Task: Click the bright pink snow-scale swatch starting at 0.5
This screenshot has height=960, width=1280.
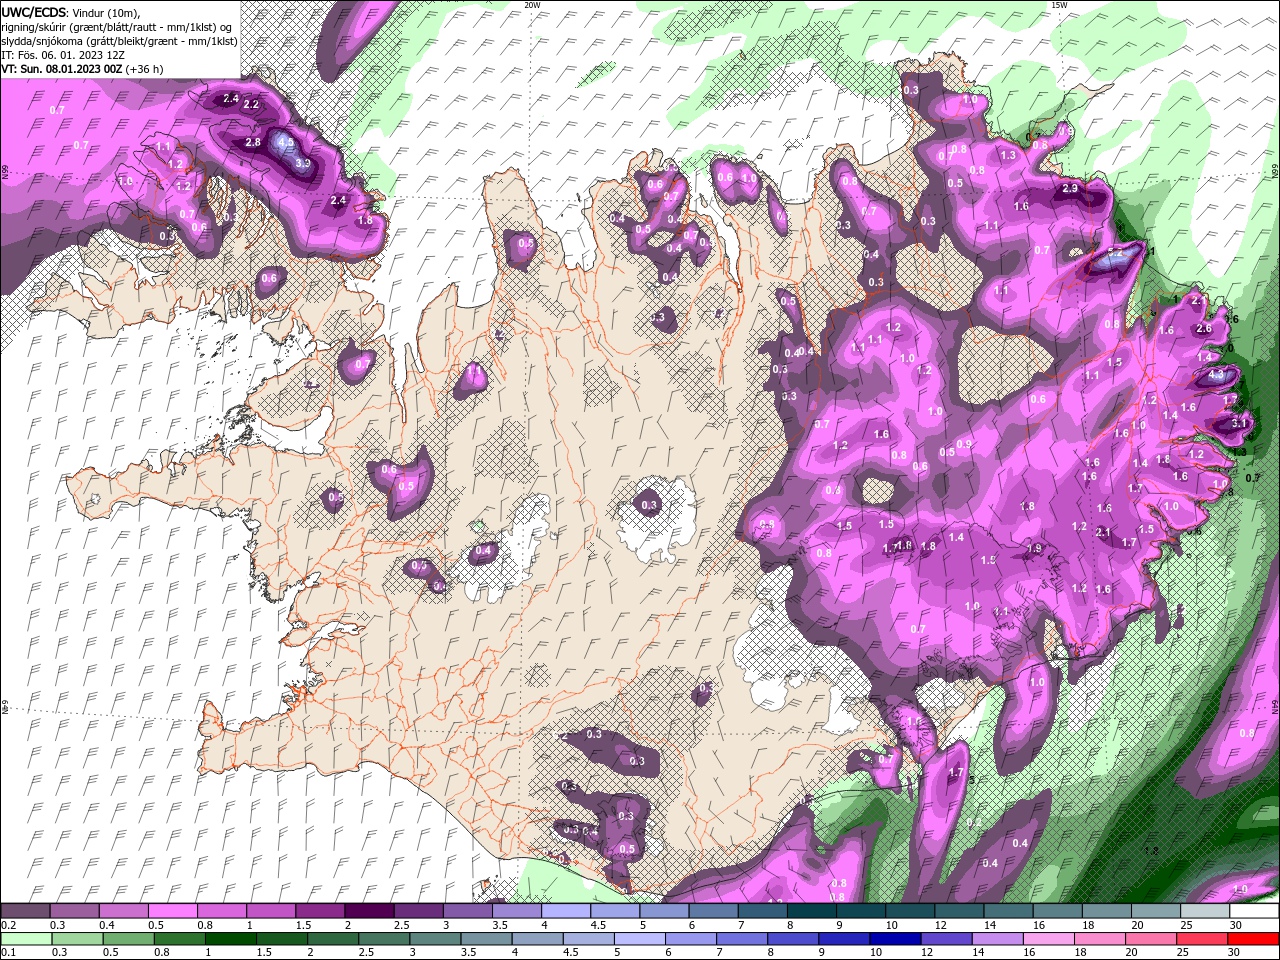Action: [x=173, y=911]
